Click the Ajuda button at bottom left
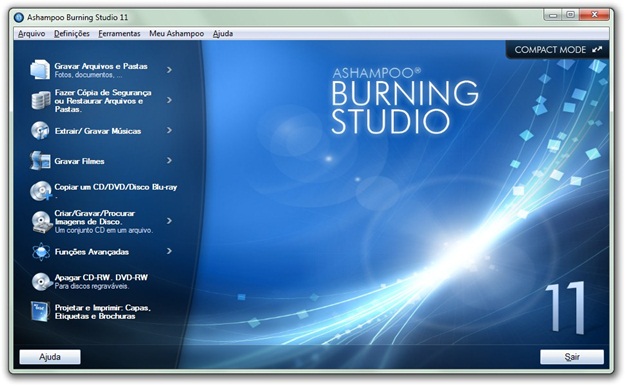The height and width of the screenshot is (386, 625). (50, 357)
